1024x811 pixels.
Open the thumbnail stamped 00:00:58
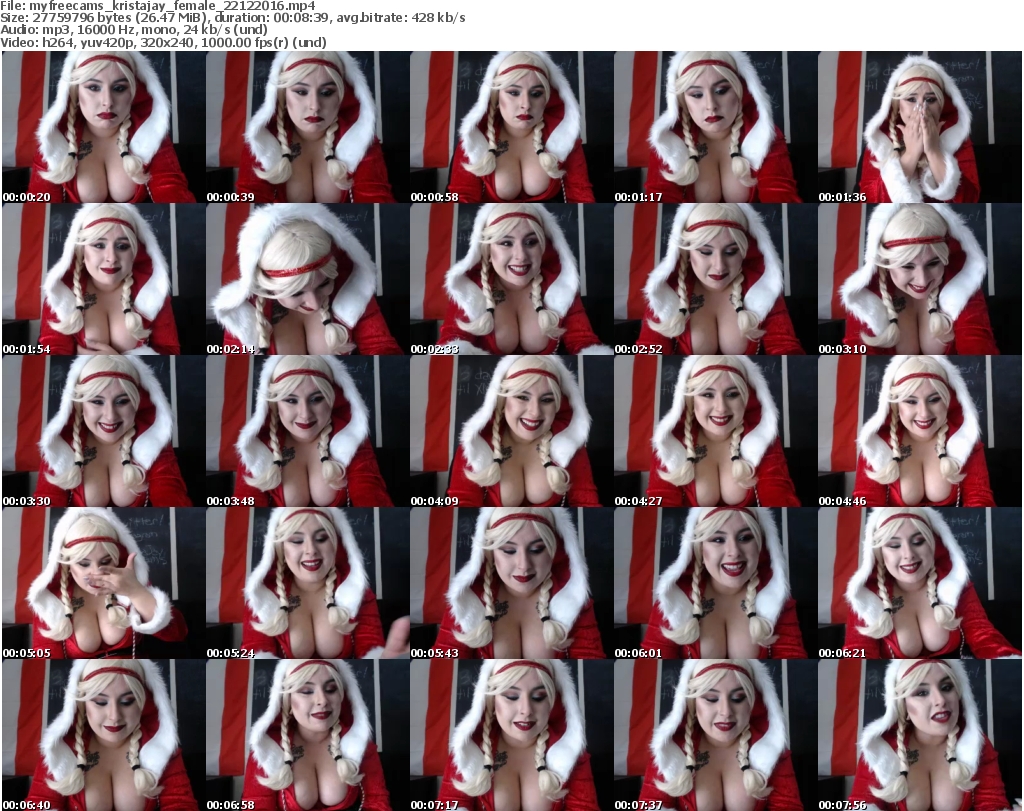click(x=511, y=127)
